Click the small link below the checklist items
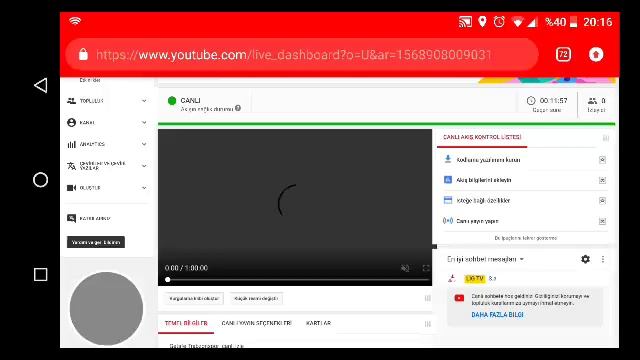This screenshot has height=360, width=640. tap(526, 238)
